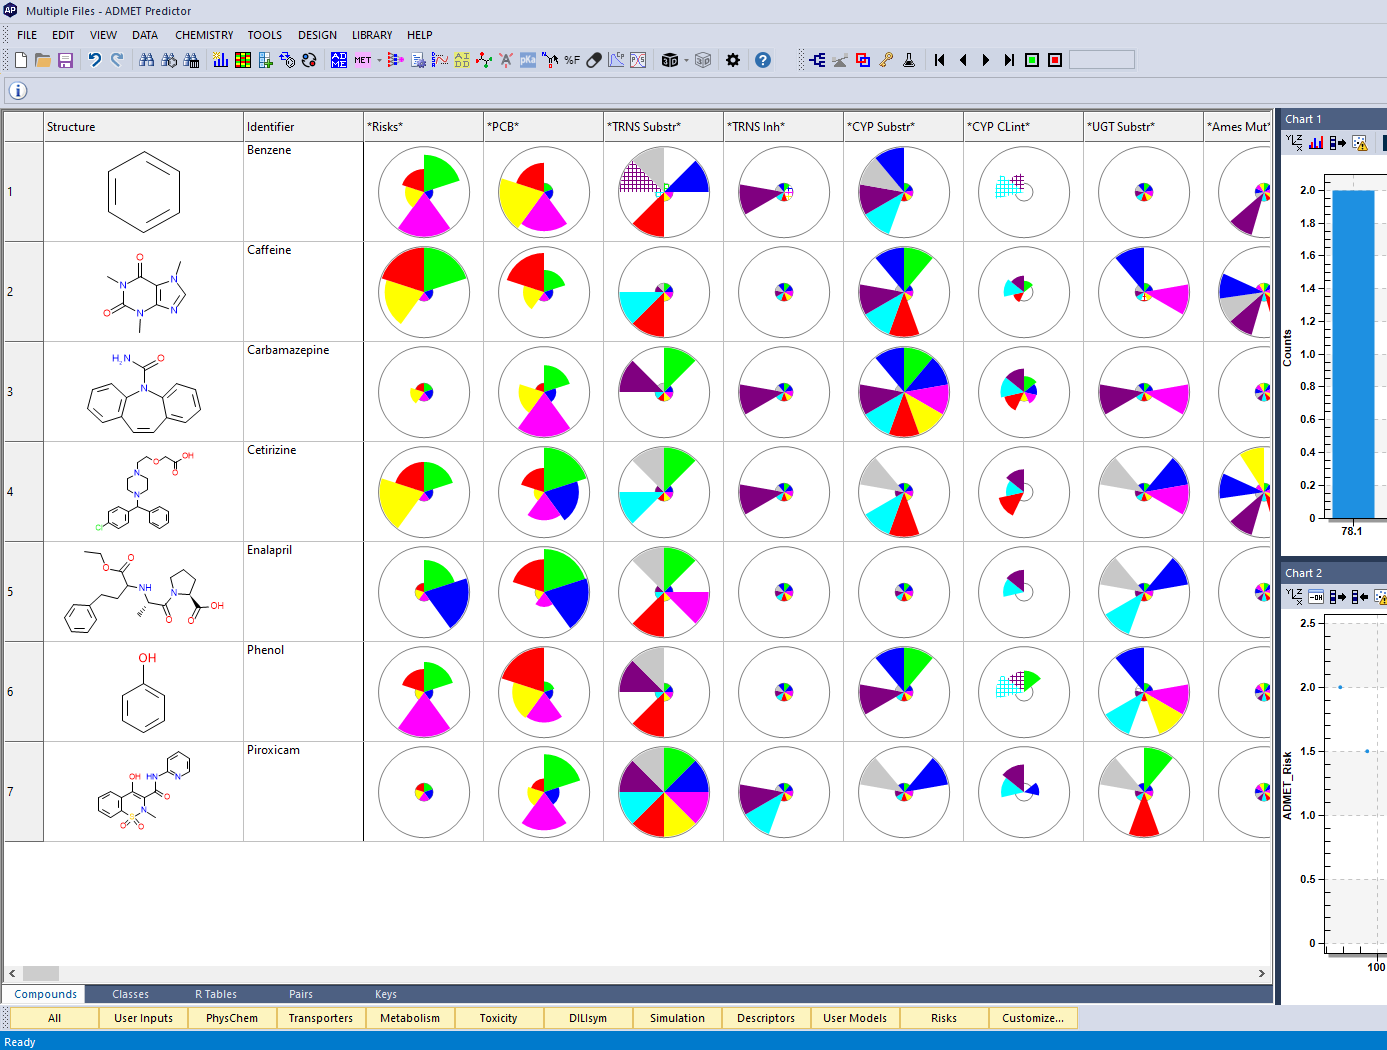Click Benzene's Risks pie chart

pyautogui.click(x=424, y=192)
